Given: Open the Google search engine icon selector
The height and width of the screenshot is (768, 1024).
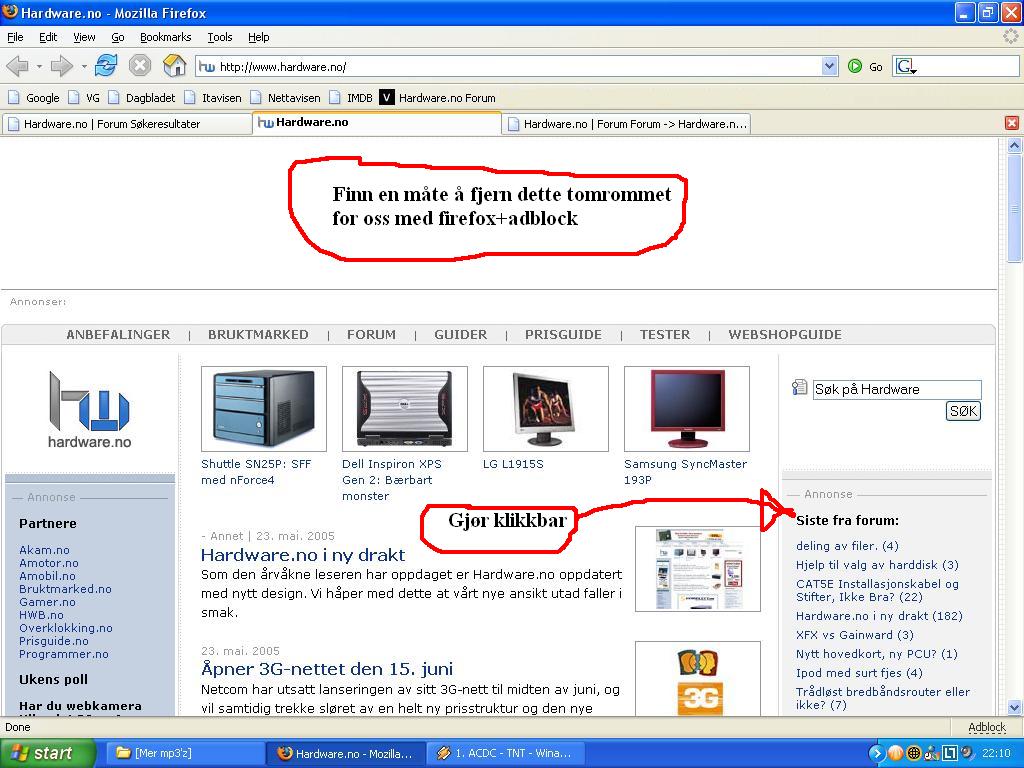Looking at the screenshot, I should click(x=906, y=66).
